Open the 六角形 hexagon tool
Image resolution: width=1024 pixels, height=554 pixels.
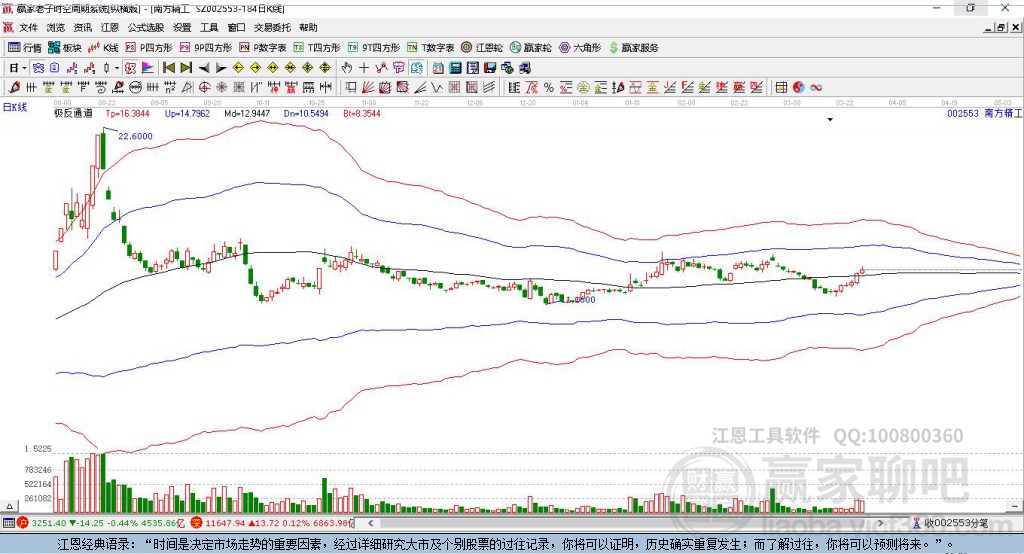tap(579, 47)
